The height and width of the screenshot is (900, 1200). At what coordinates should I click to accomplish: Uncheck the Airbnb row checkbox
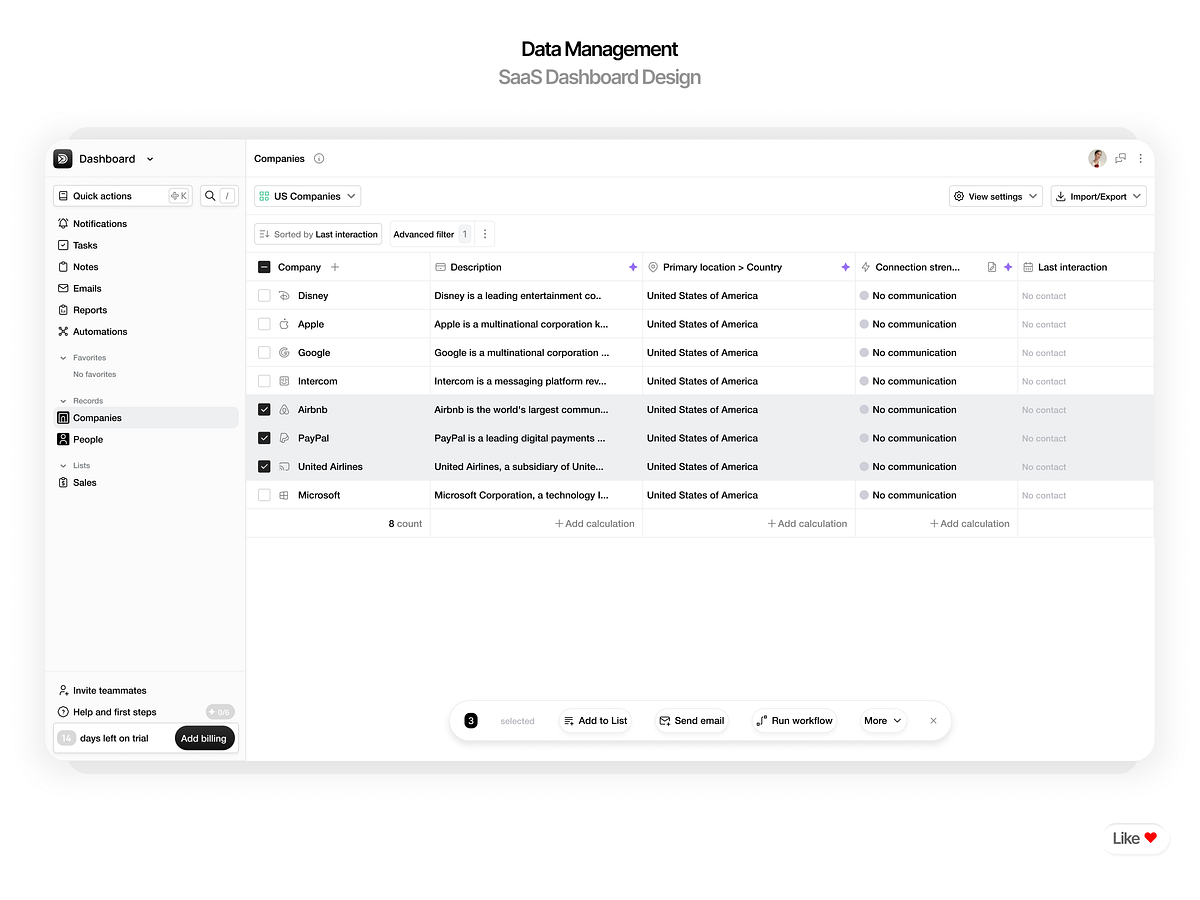(x=264, y=409)
